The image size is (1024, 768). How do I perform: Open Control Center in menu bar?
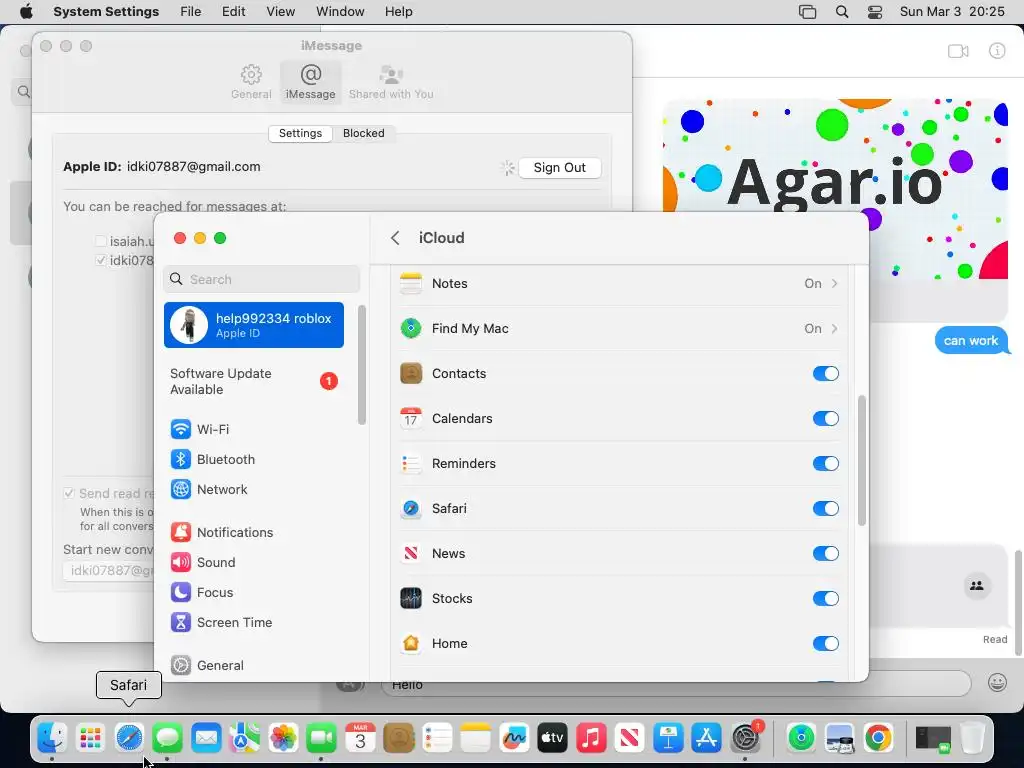pos(874,12)
